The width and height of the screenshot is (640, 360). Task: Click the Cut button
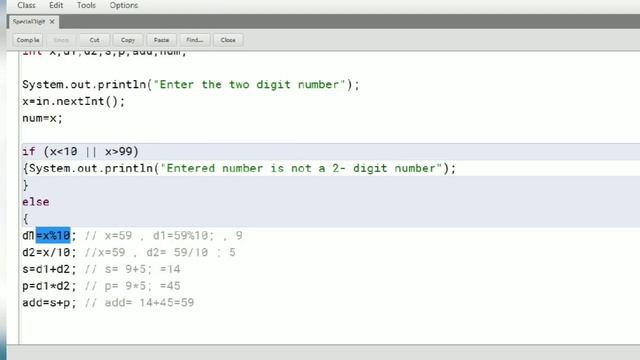tap(94, 40)
